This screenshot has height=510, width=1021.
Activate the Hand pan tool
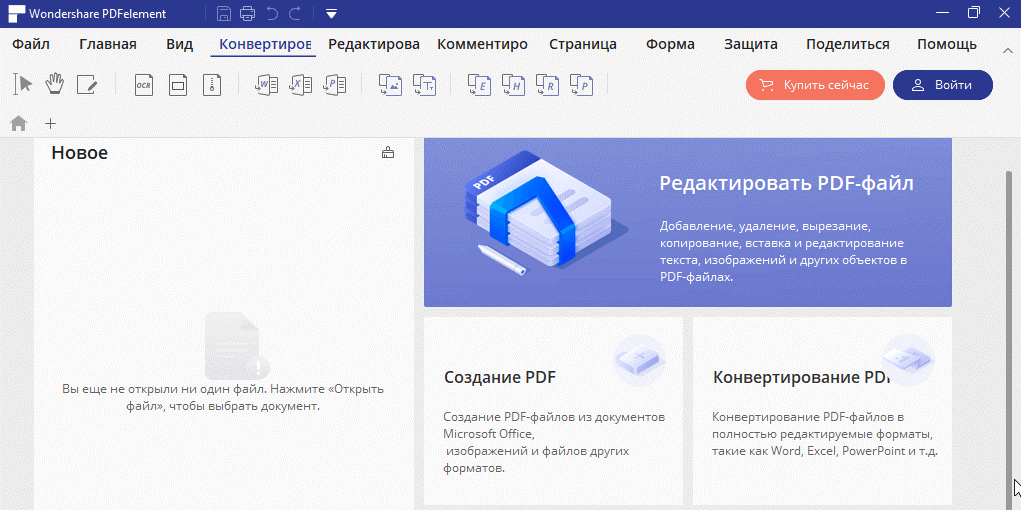[55, 85]
